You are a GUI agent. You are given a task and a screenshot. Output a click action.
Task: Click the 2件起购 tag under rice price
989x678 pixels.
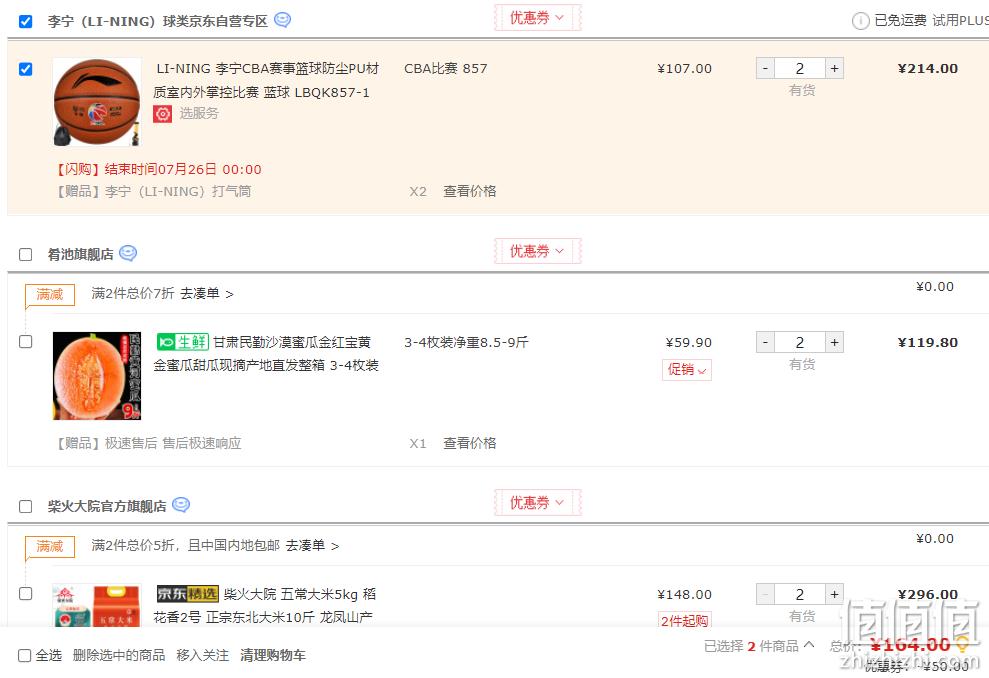pyautogui.click(x=684, y=621)
